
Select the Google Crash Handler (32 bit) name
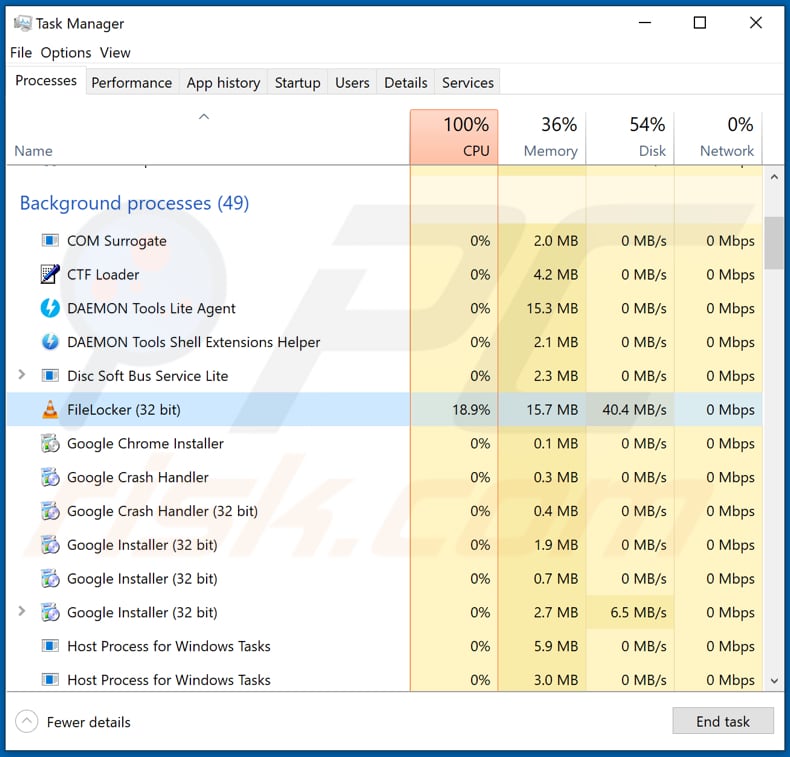[162, 511]
